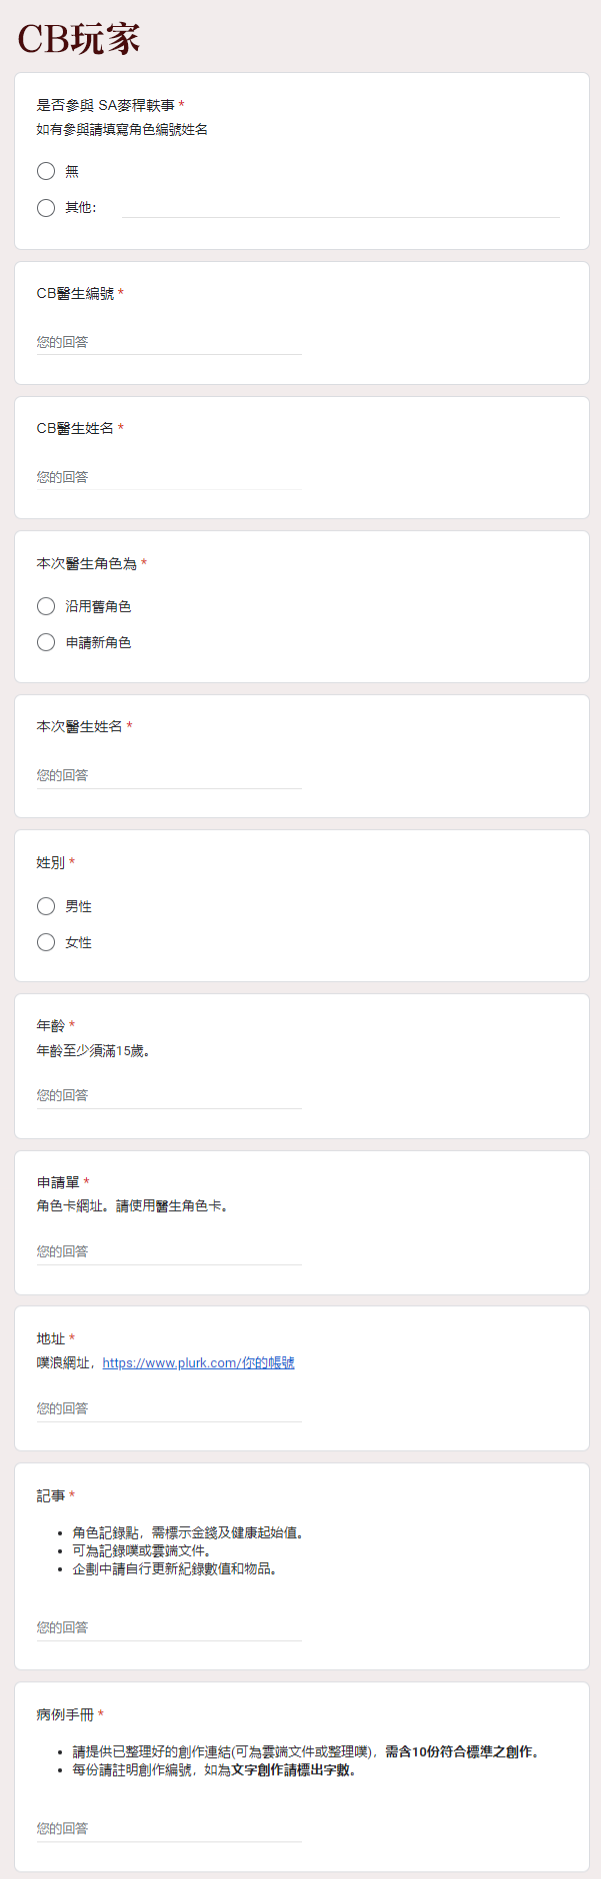Focus the CB醫生編號 answer field
This screenshot has width=601, height=1879.
pos(169,342)
